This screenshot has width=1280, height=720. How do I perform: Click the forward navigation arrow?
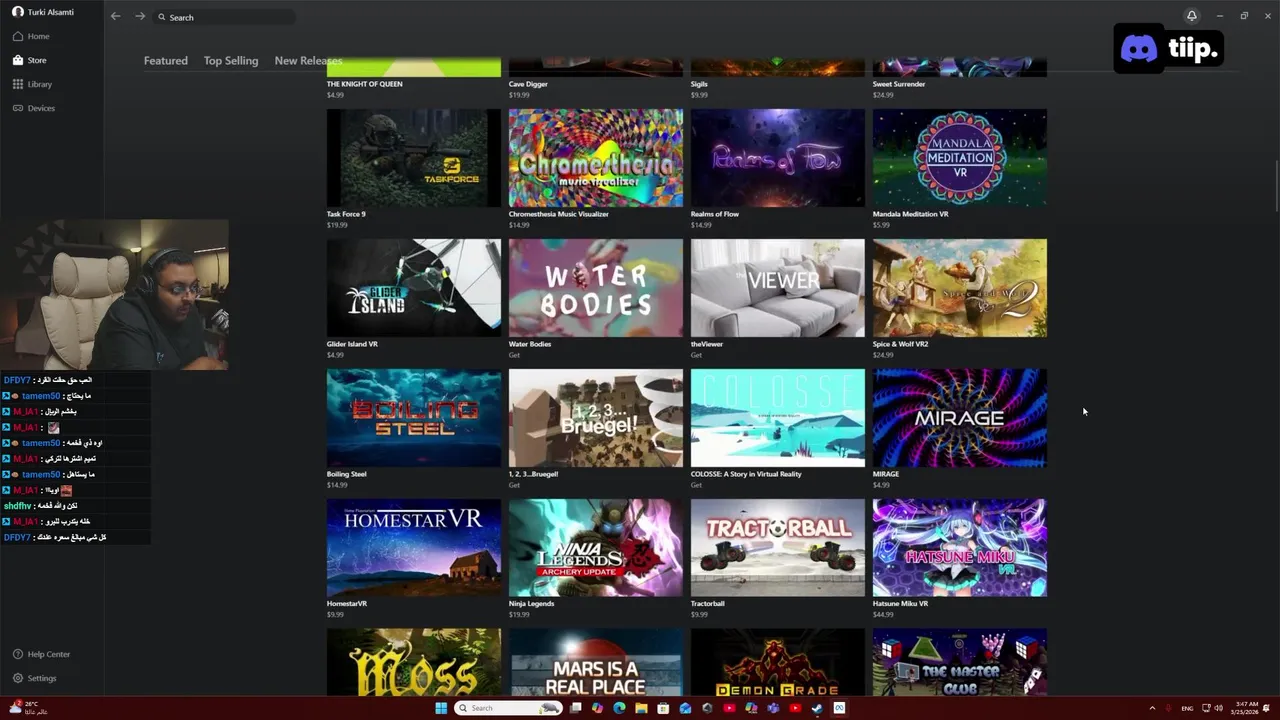(x=140, y=17)
